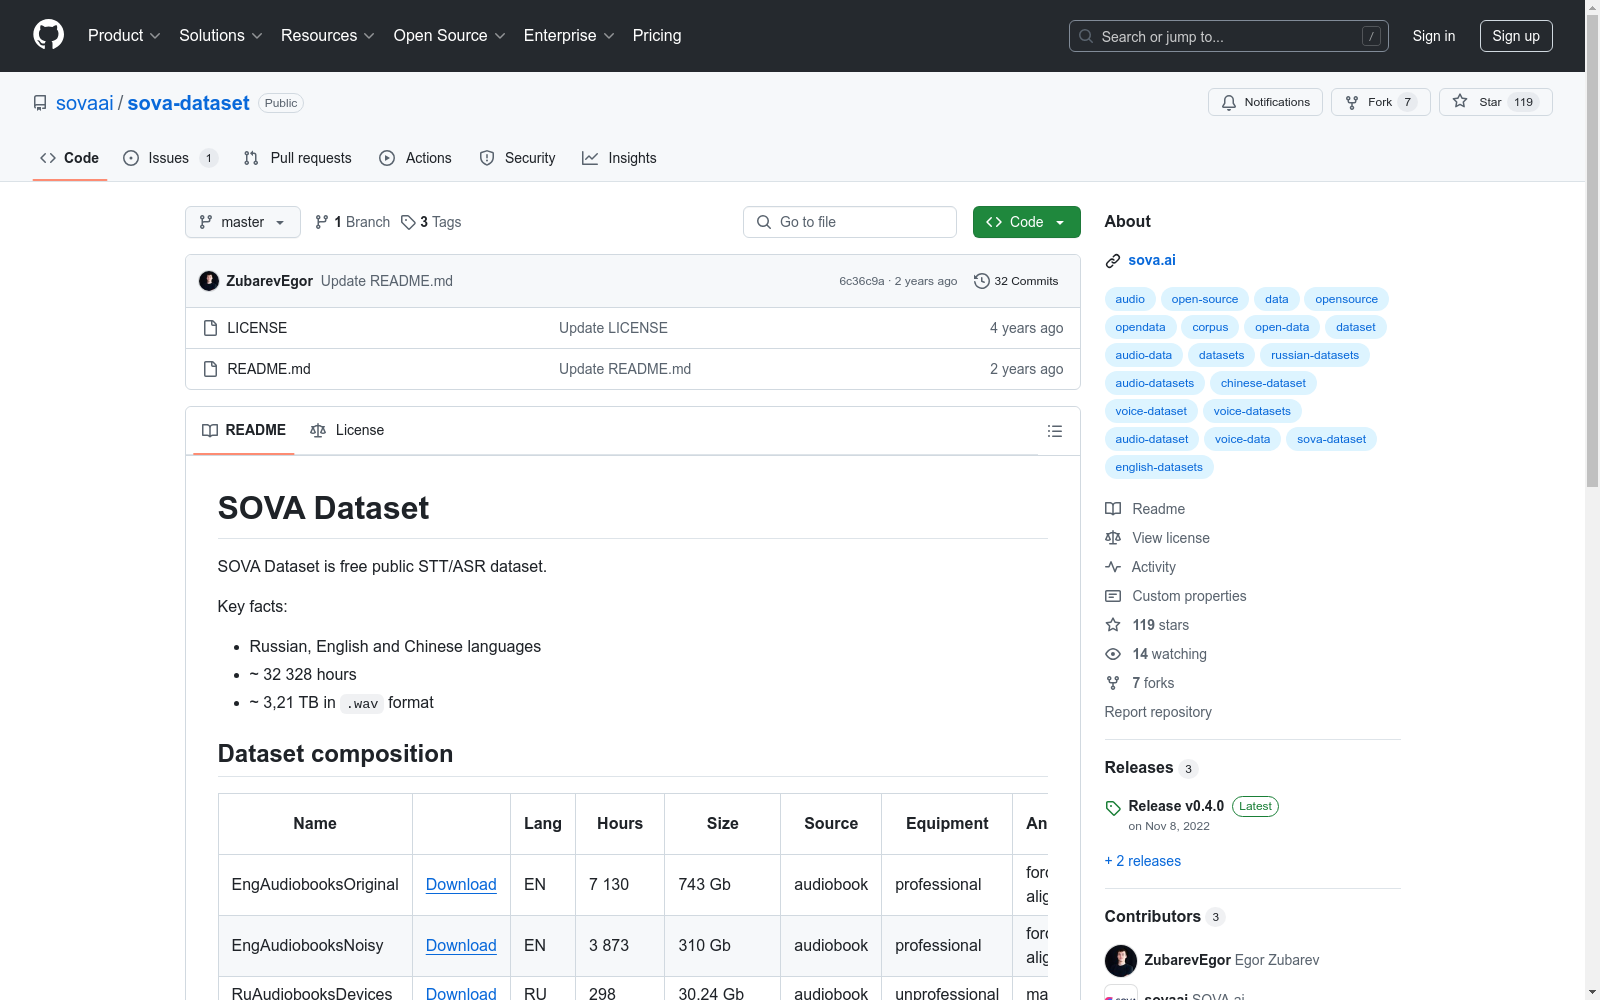Open Notifications for this repository
Viewport: 1600px width, 1000px height.
pyautogui.click(x=1265, y=102)
